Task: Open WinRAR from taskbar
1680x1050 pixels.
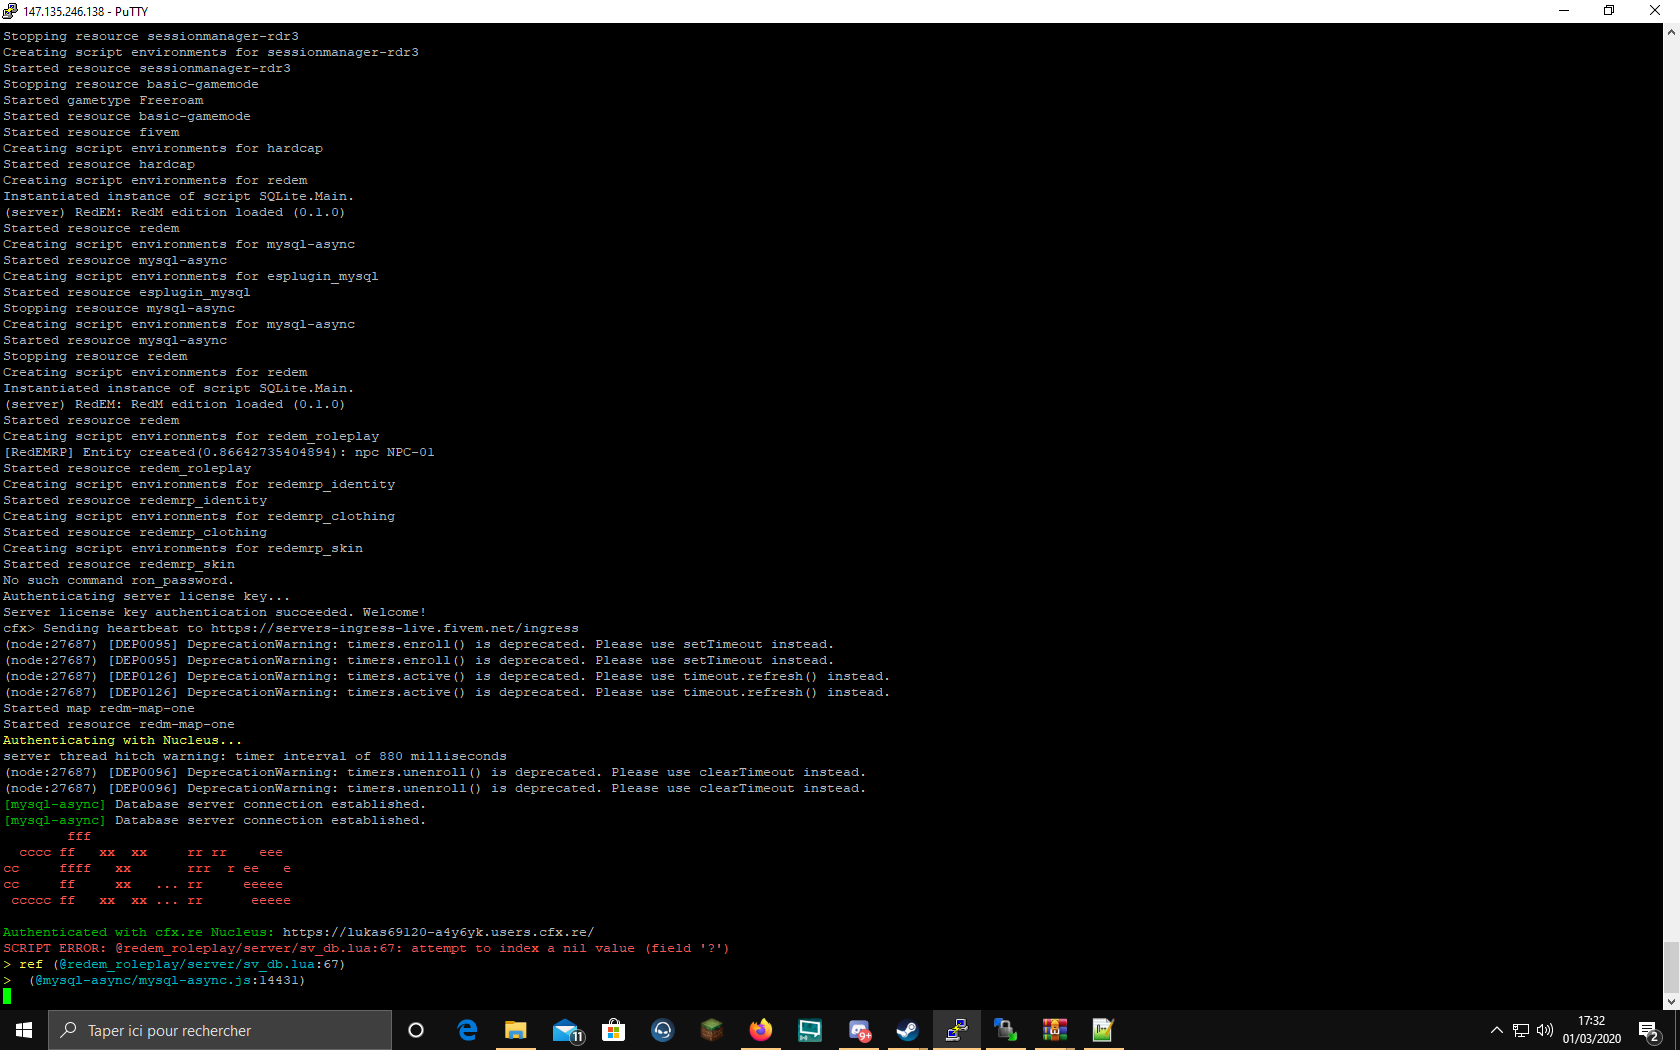Action: (1055, 1030)
